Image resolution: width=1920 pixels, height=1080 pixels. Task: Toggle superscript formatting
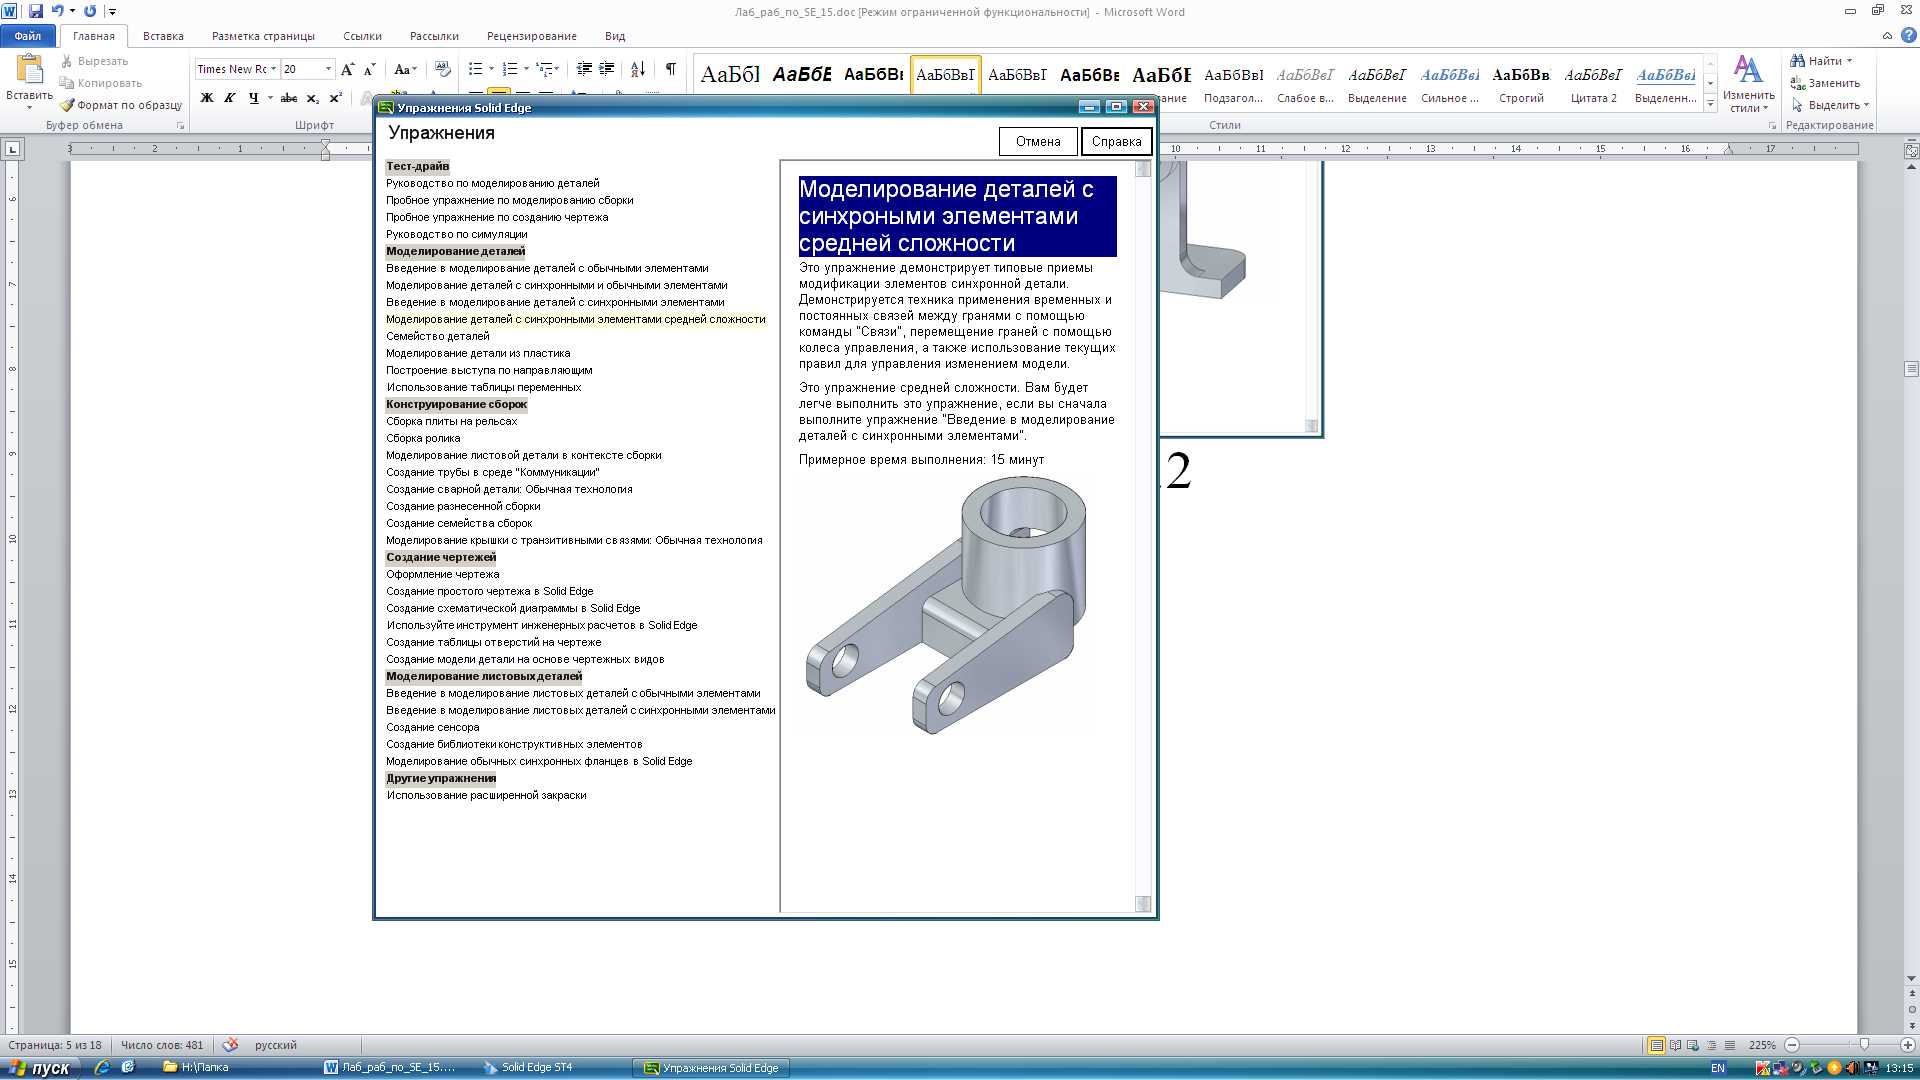click(335, 98)
